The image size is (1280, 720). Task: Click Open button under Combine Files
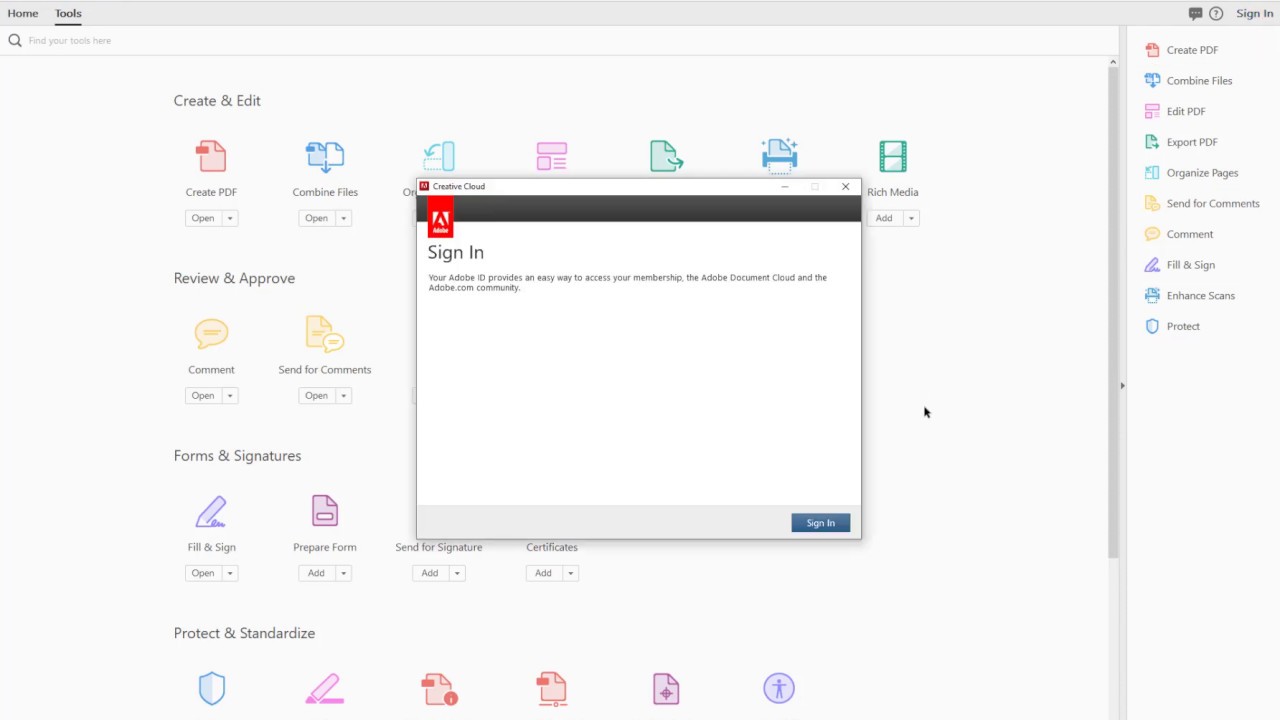(316, 218)
